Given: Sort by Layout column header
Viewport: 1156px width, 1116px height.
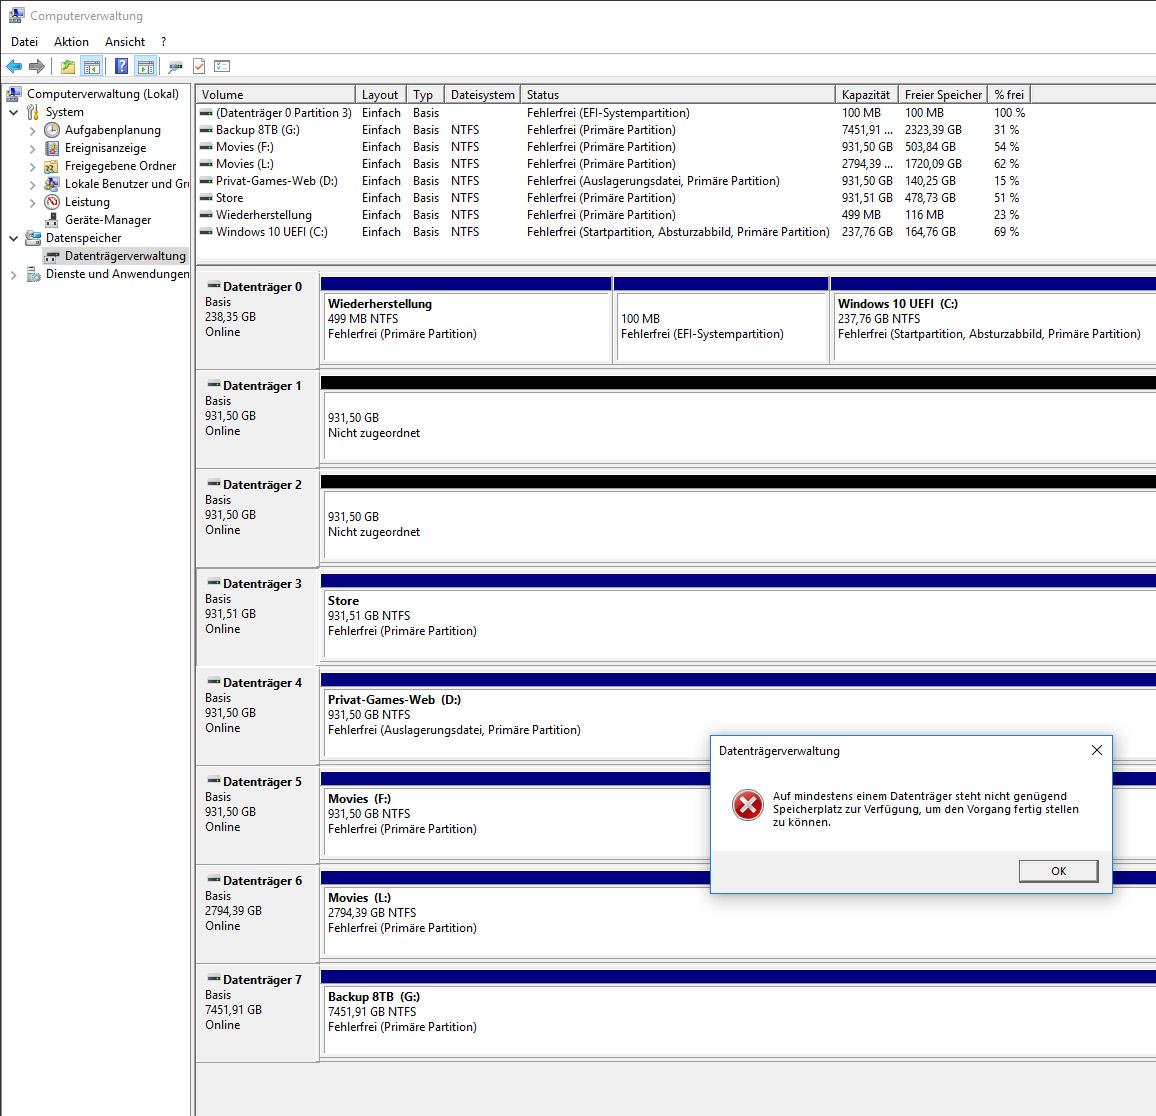Looking at the screenshot, I should pyautogui.click(x=380, y=94).
